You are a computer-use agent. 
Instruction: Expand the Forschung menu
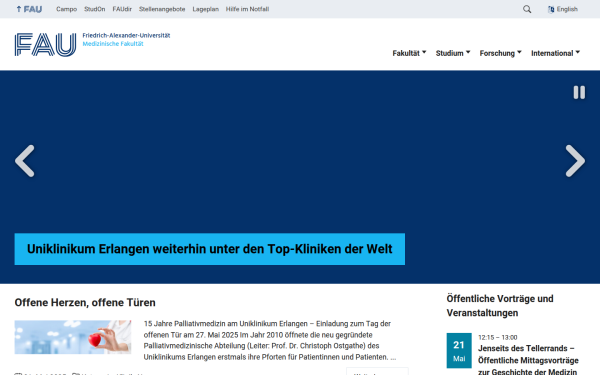[x=501, y=53]
